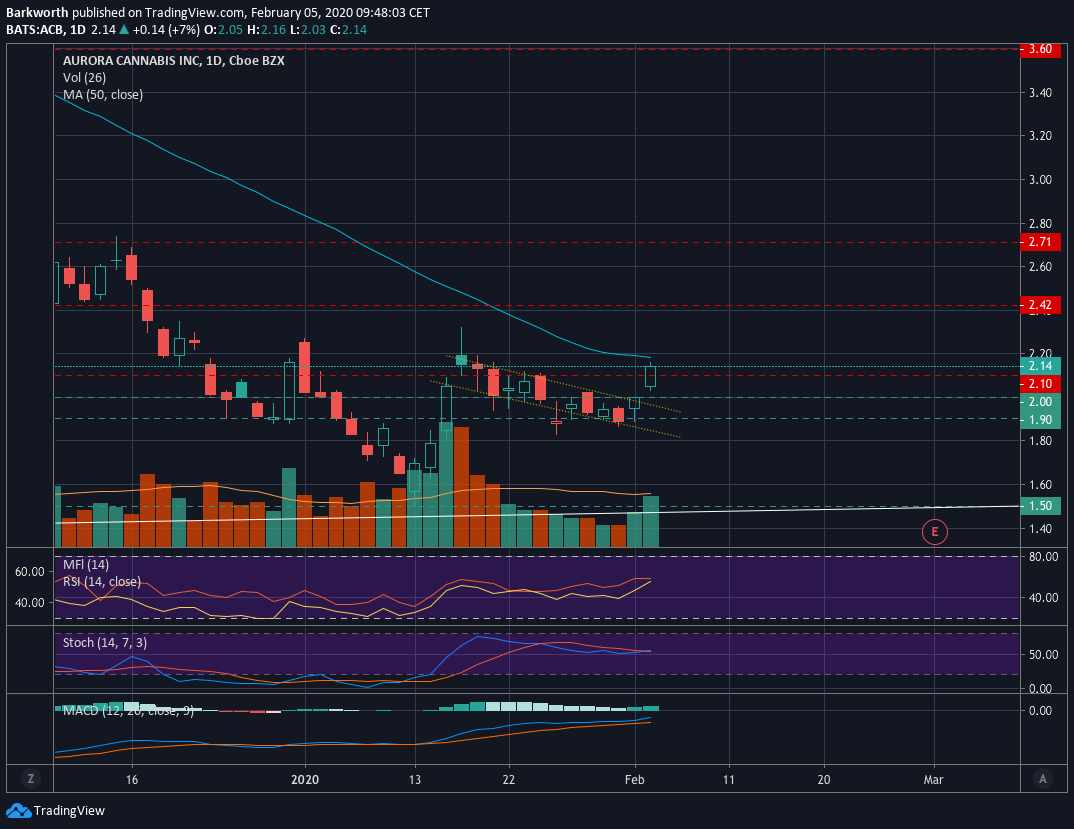
Task: Toggle the A auto-scale button
Action: tap(1043, 778)
